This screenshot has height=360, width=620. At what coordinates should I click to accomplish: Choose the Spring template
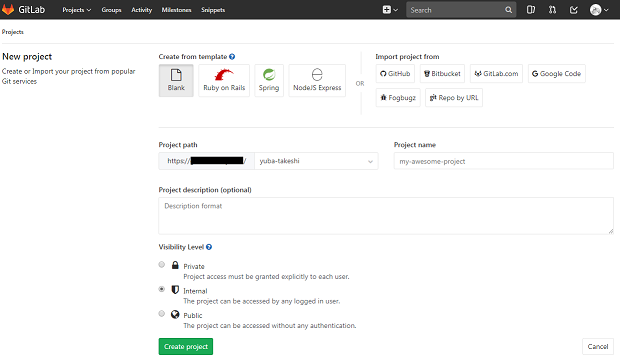pos(269,80)
